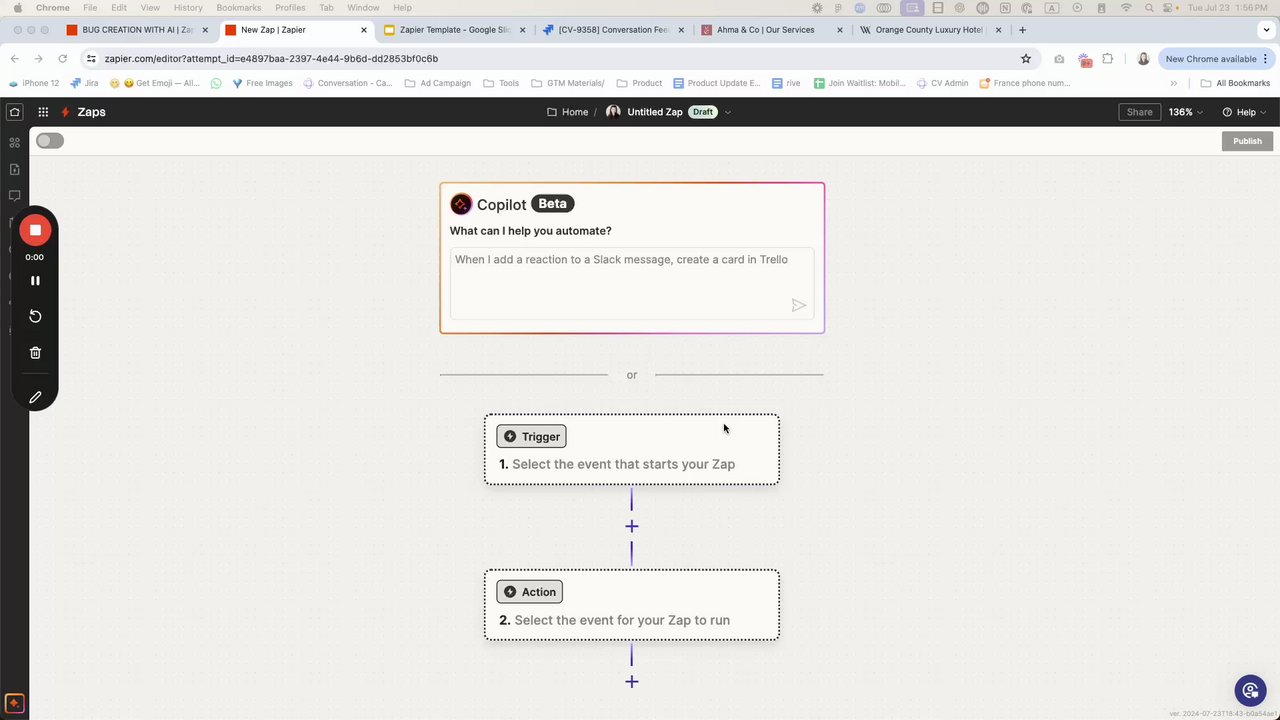Click the camera icon in Chrome toolbar
Image resolution: width=1280 pixels, height=720 pixels.
coord(1059,59)
